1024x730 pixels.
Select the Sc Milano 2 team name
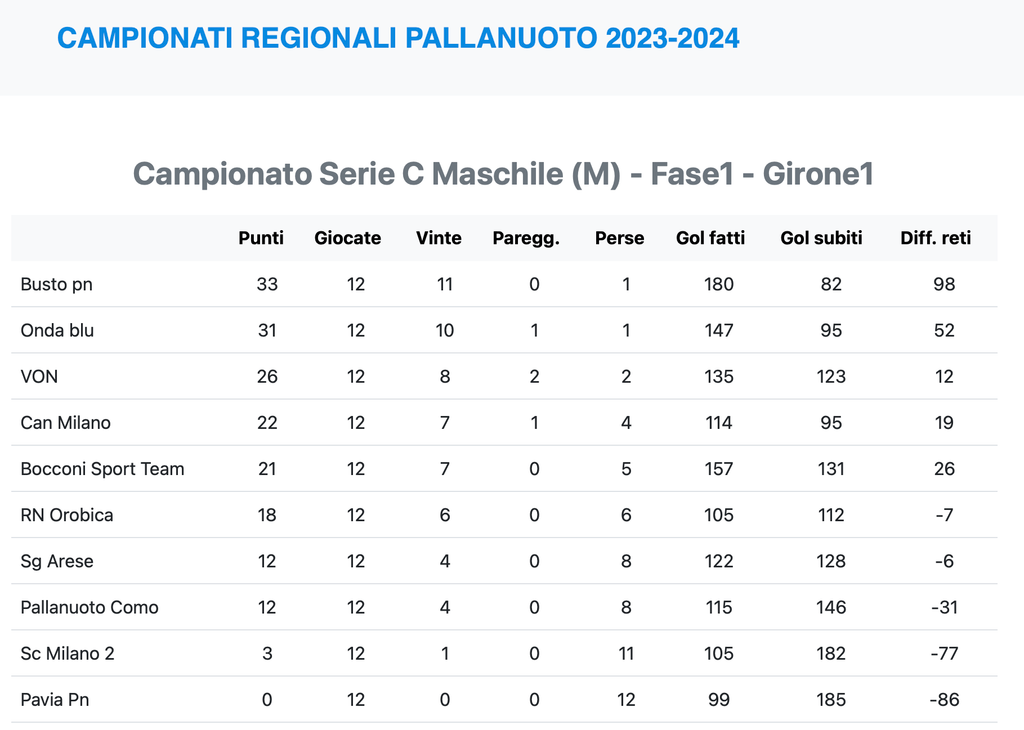coord(68,653)
